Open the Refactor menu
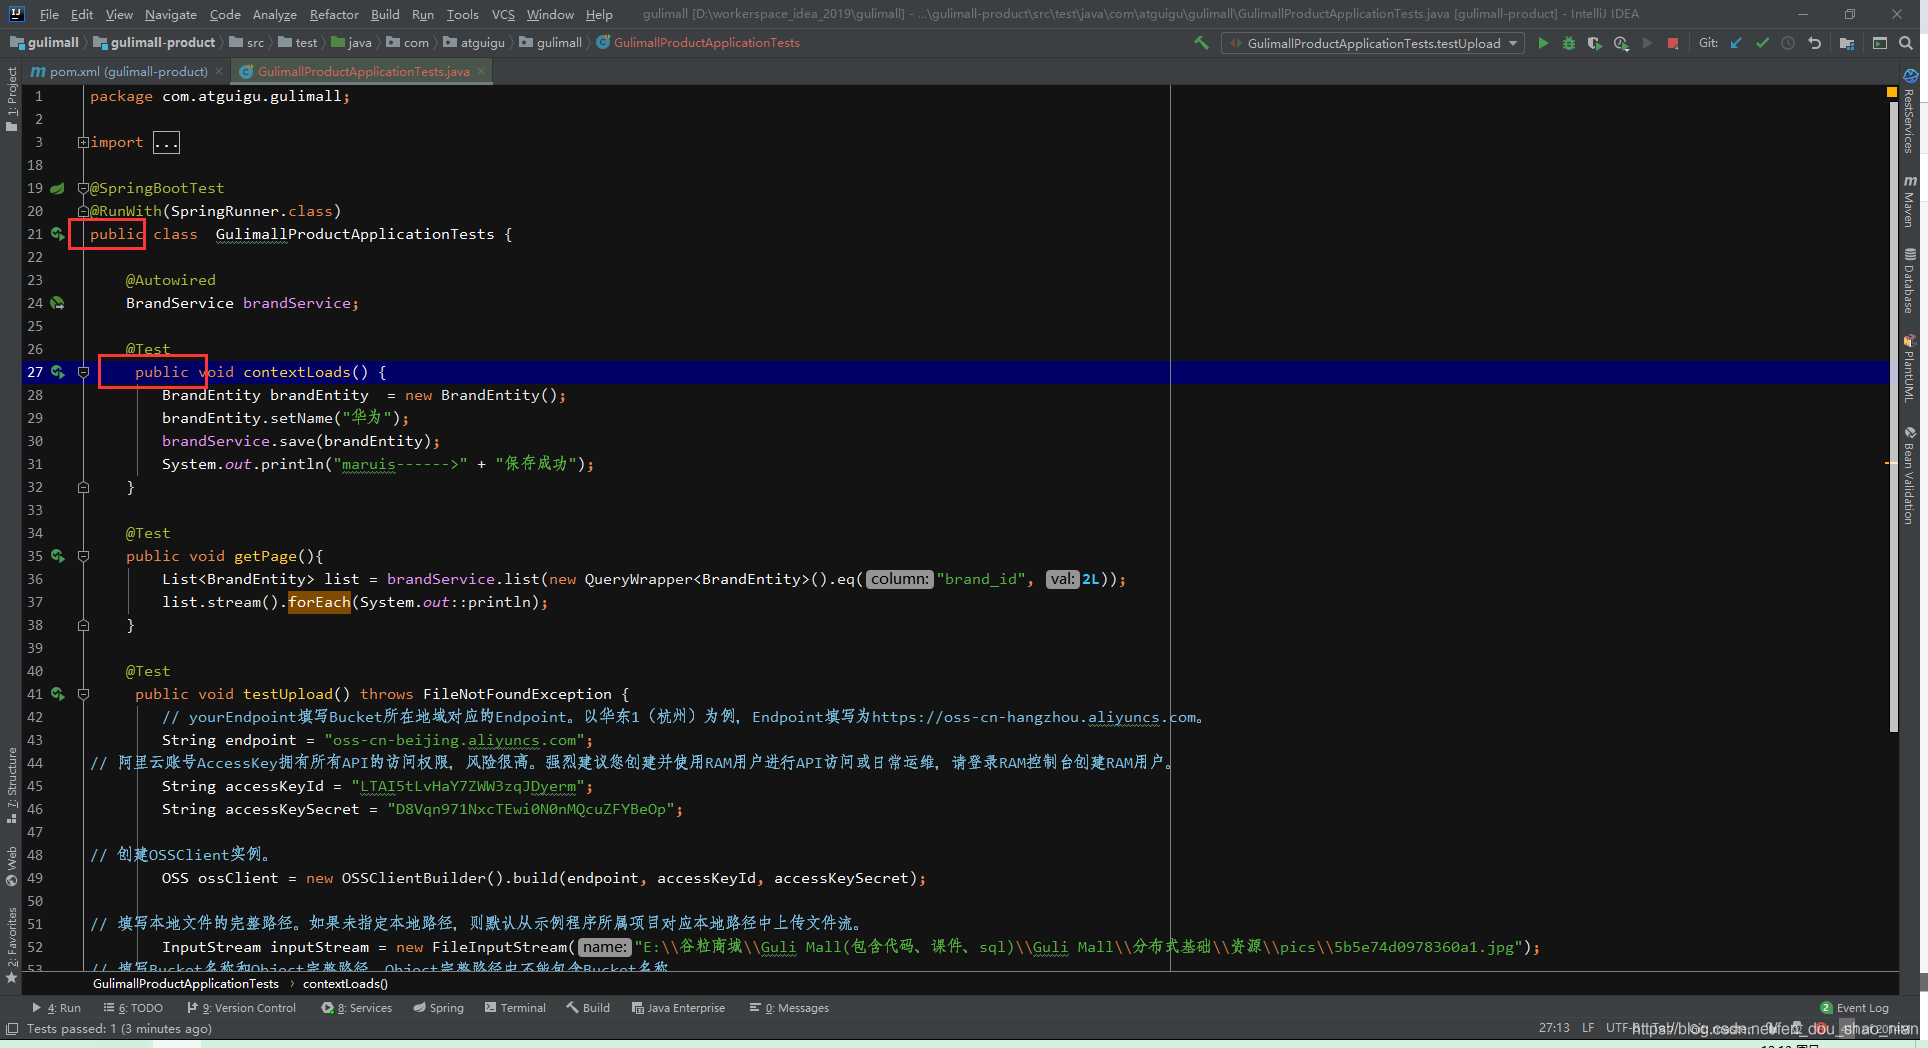This screenshot has height=1048, width=1928. point(334,14)
